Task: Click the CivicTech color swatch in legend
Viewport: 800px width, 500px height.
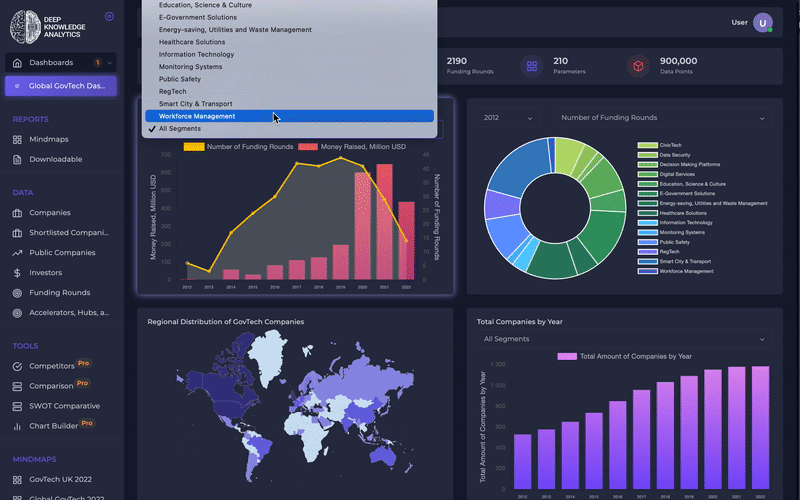Action: (647, 145)
